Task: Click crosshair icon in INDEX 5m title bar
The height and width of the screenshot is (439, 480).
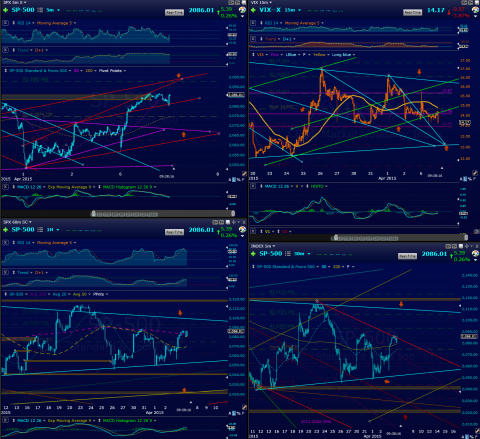Action: point(467,246)
